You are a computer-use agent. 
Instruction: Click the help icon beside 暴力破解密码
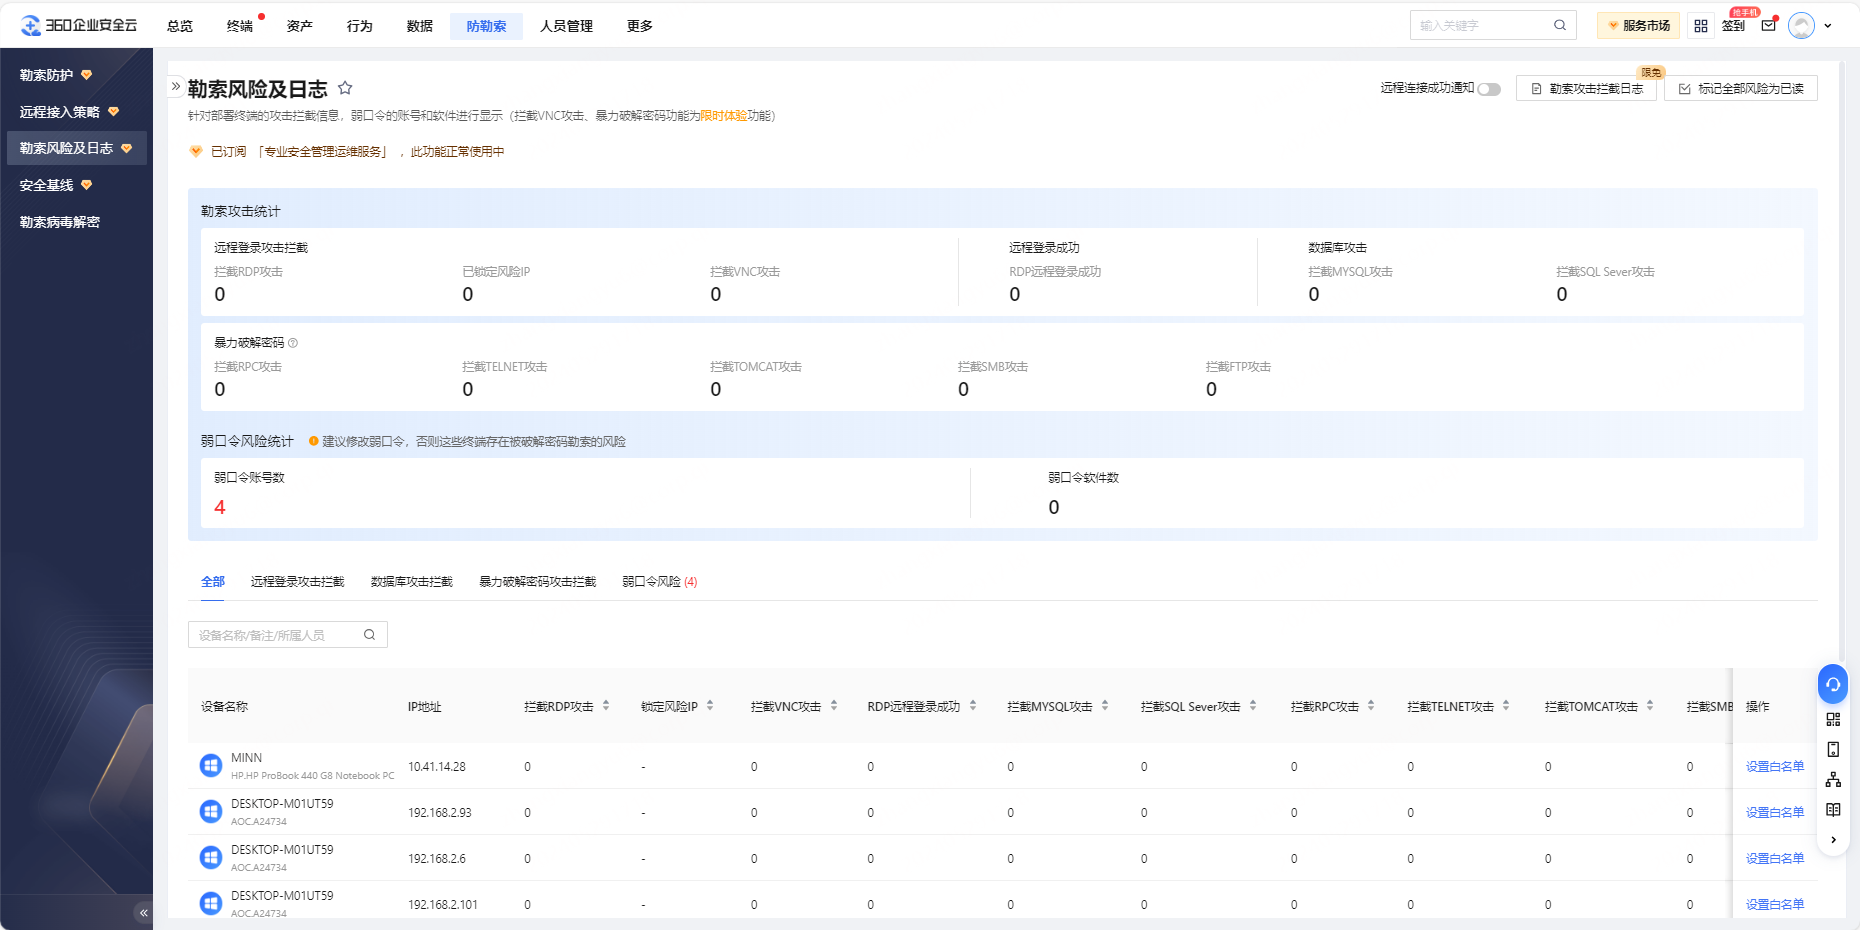[293, 343]
